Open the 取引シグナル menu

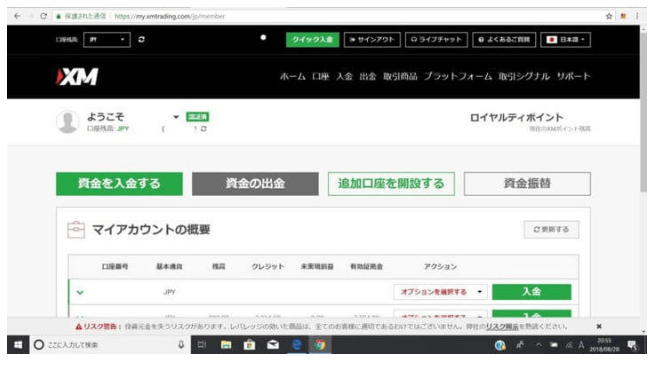(524, 76)
